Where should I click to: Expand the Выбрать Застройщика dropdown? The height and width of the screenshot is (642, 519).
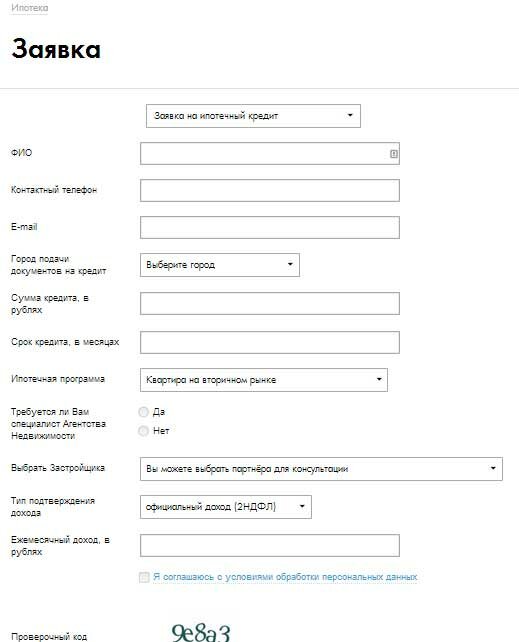321,469
